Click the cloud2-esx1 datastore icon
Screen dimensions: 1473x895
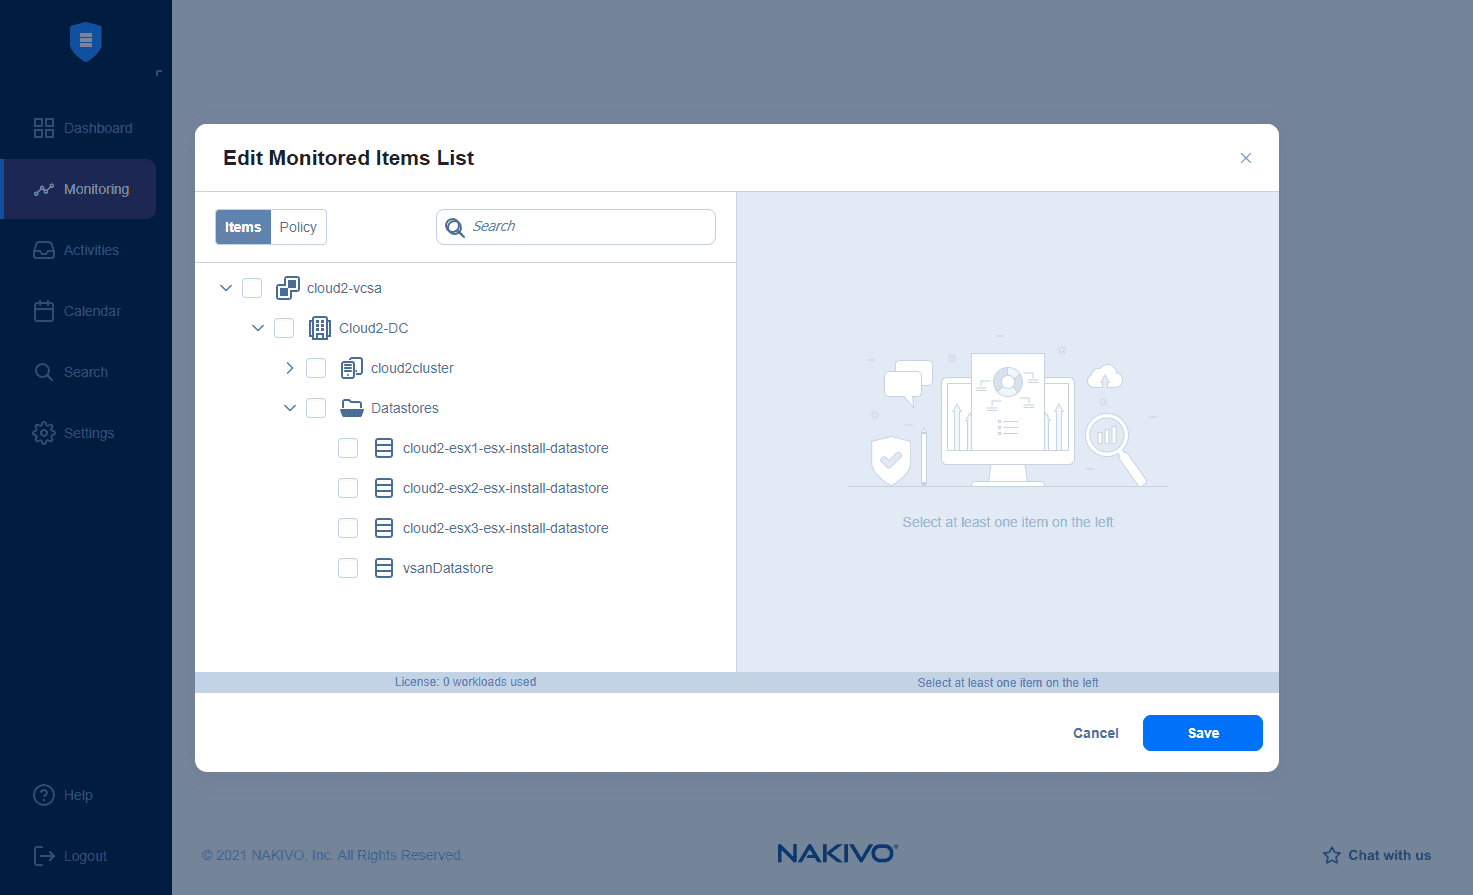click(384, 448)
